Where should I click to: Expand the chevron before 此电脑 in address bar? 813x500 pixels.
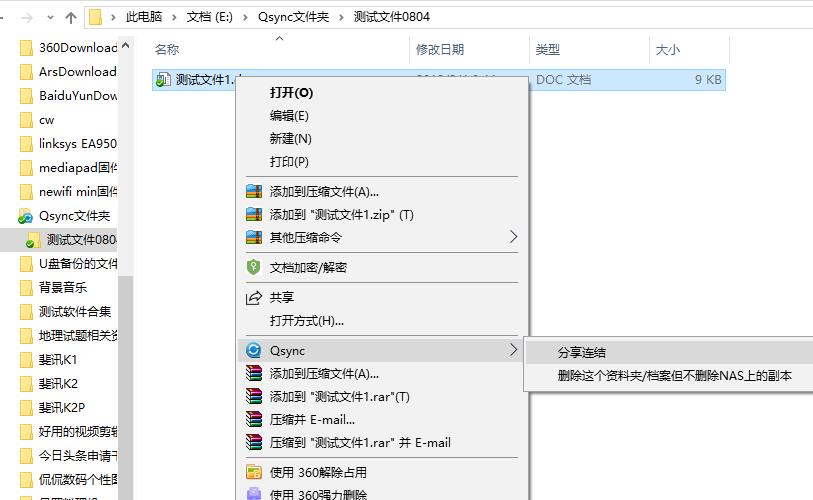coord(113,17)
